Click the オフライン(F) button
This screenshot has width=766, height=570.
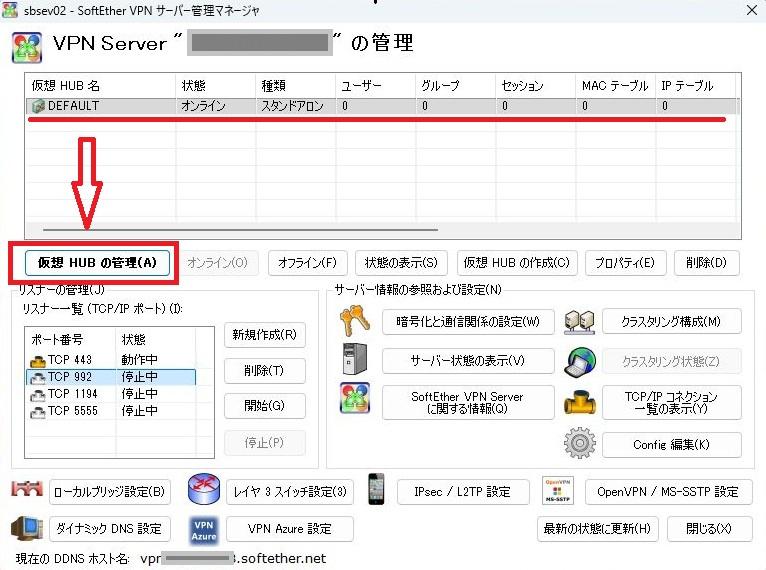307,263
